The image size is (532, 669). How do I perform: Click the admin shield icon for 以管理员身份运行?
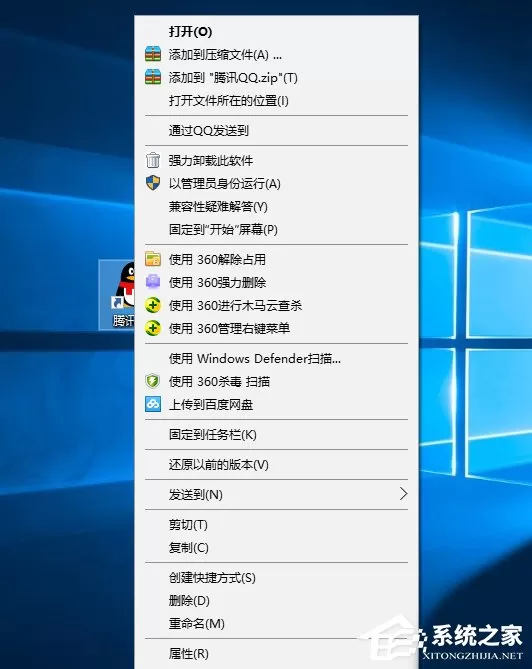point(153,183)
